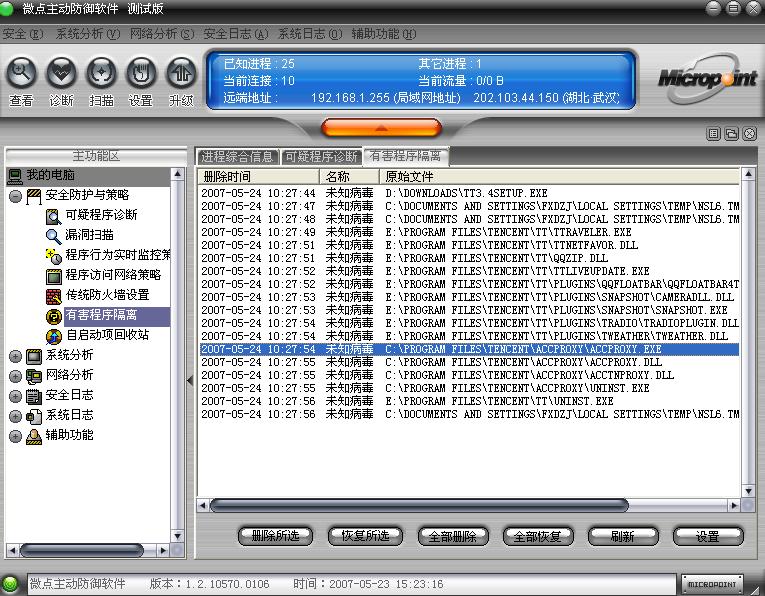This screenshot has height=596, width=765.
Task: Select the ACCTNPROXY.DLL quarantine row
Action: click(x=469, y=375)
